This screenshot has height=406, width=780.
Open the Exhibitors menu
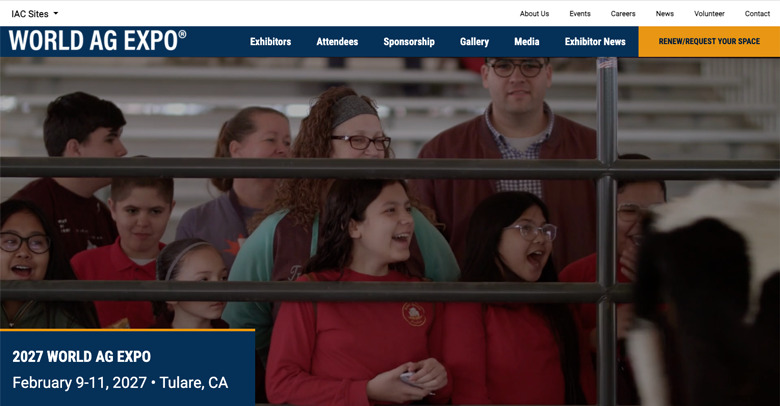pyautogui.click(x=271, y=42)
